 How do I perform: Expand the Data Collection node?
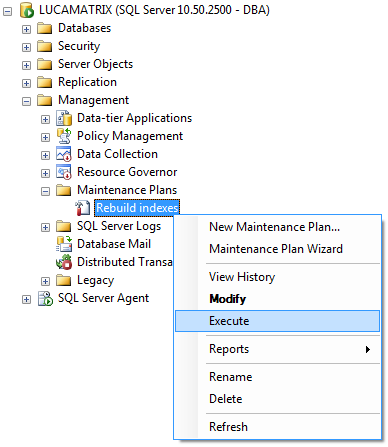pos(45,155)
